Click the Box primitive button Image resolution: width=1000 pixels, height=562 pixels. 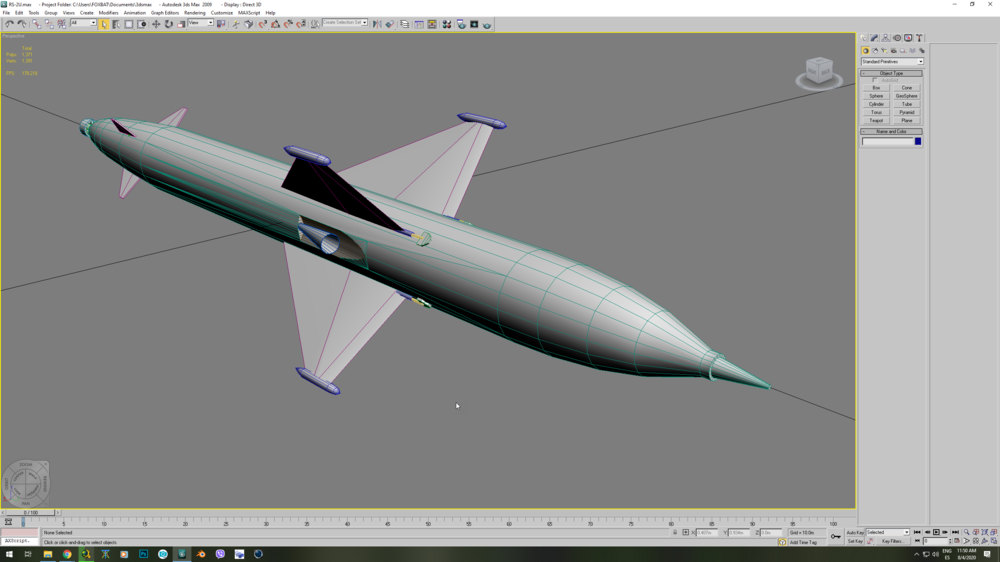pos(876,88)
